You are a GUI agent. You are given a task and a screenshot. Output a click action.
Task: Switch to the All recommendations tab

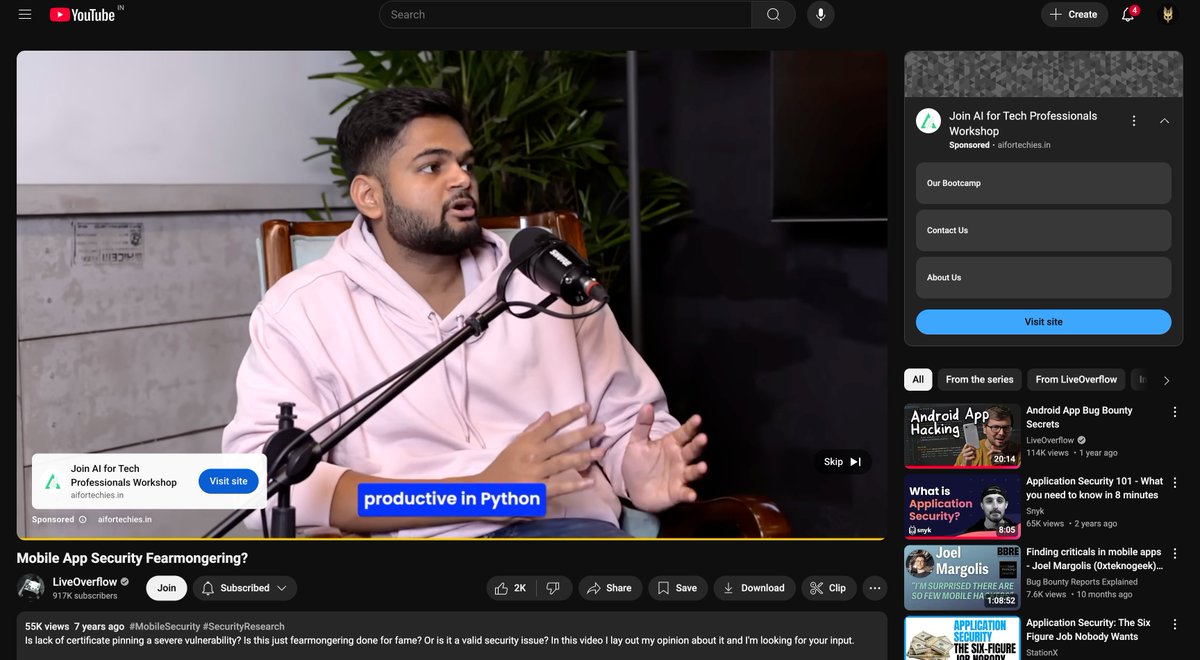click(917, 379)
